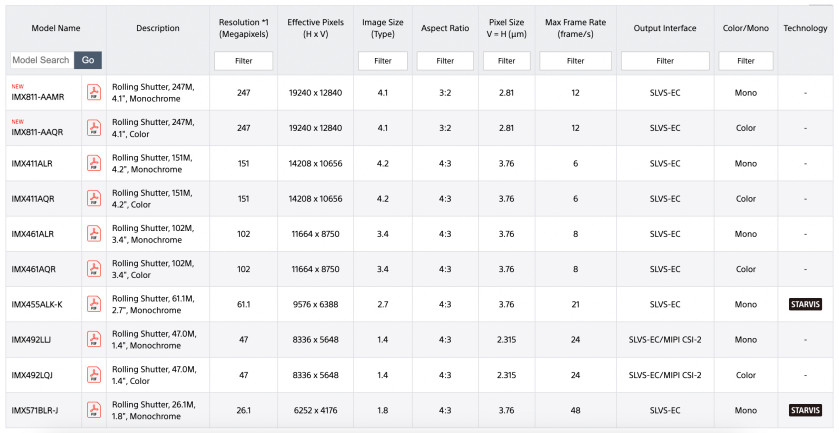
Task: Open PDF datasheet for IMX411AQR
Action: point(94,199)
